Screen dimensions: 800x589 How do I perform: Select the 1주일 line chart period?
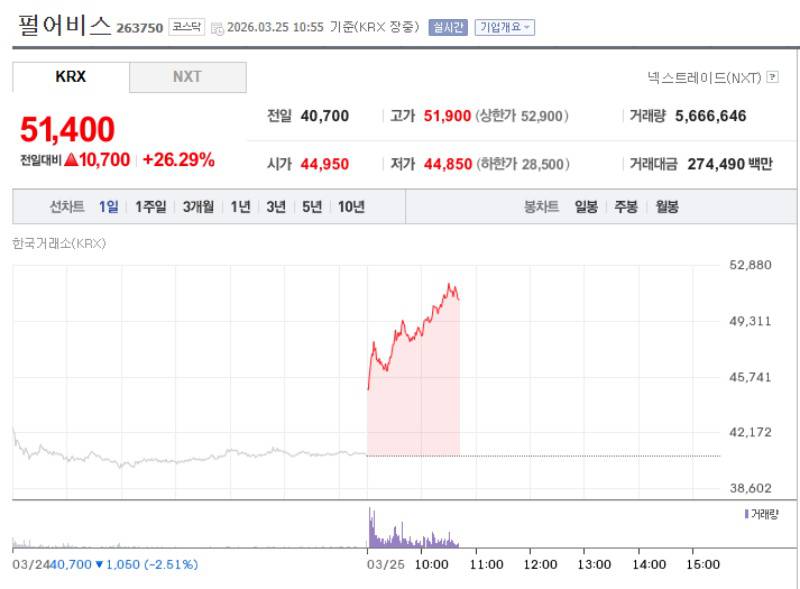pos(151,207)
